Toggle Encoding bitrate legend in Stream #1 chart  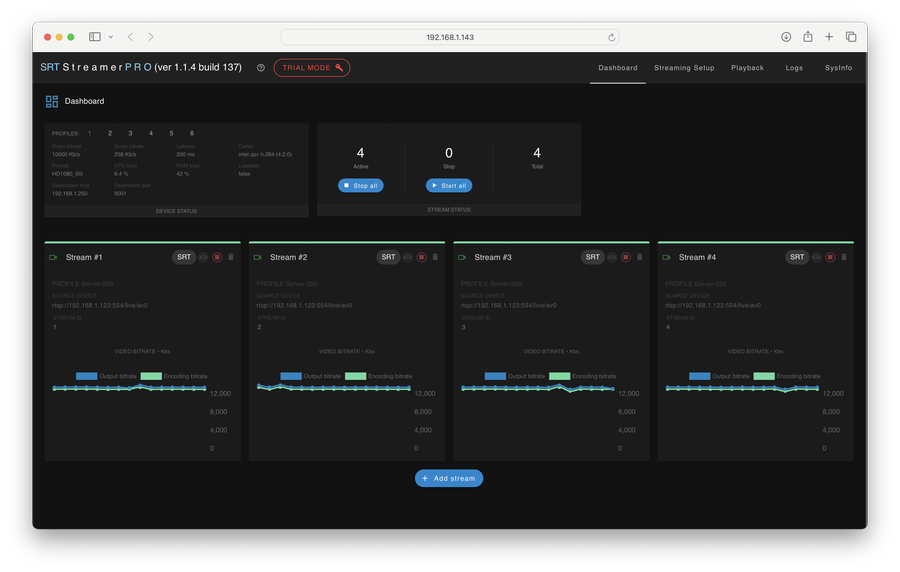coord(174,376)
